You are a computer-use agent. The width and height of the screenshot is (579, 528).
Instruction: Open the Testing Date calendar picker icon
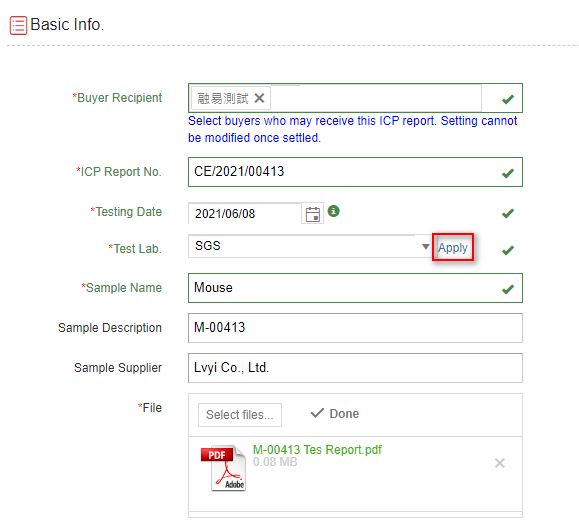click(x=312, y=214)
